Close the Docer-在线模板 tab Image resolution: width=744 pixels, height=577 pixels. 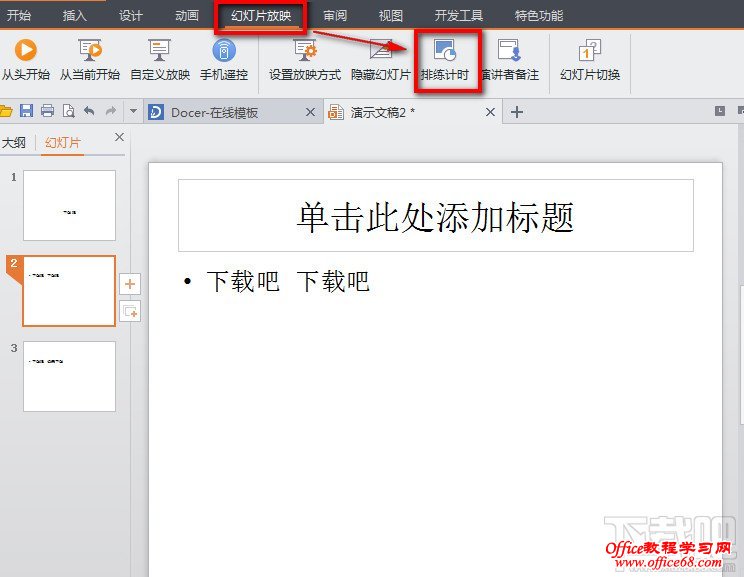(310, 112)
